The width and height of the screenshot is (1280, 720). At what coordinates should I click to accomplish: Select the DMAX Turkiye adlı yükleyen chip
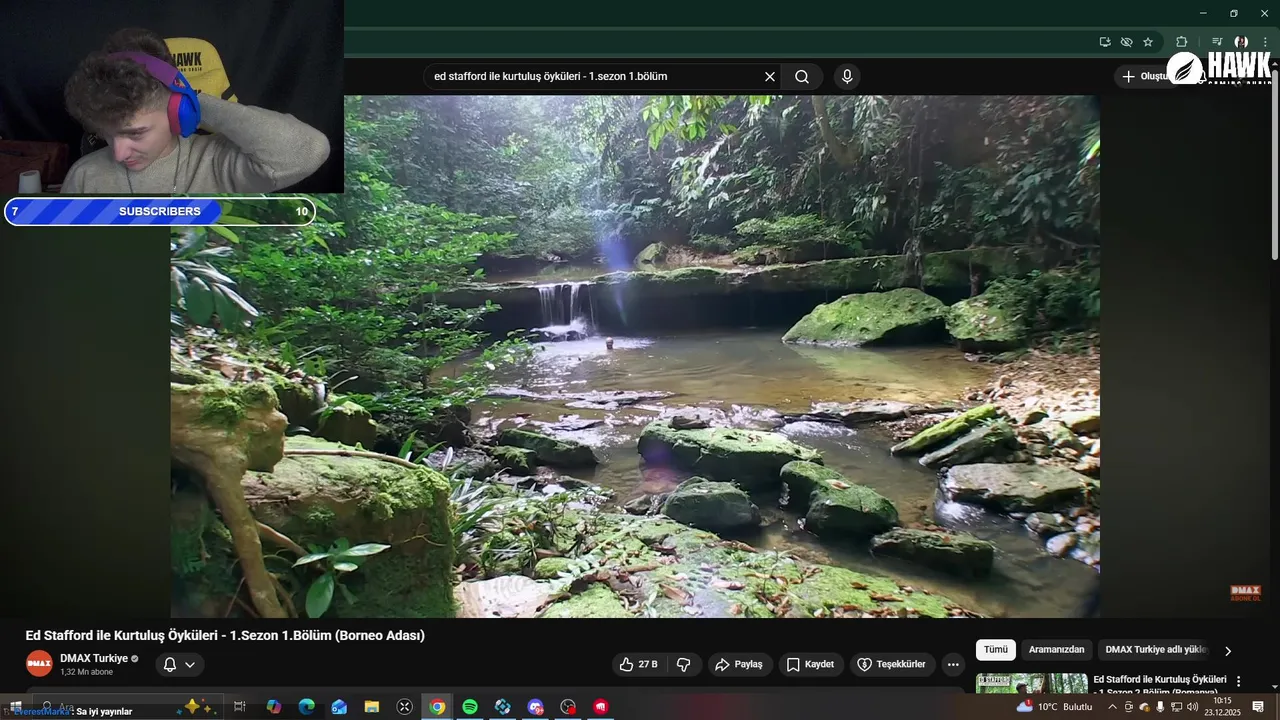(x=1155, y=650)
